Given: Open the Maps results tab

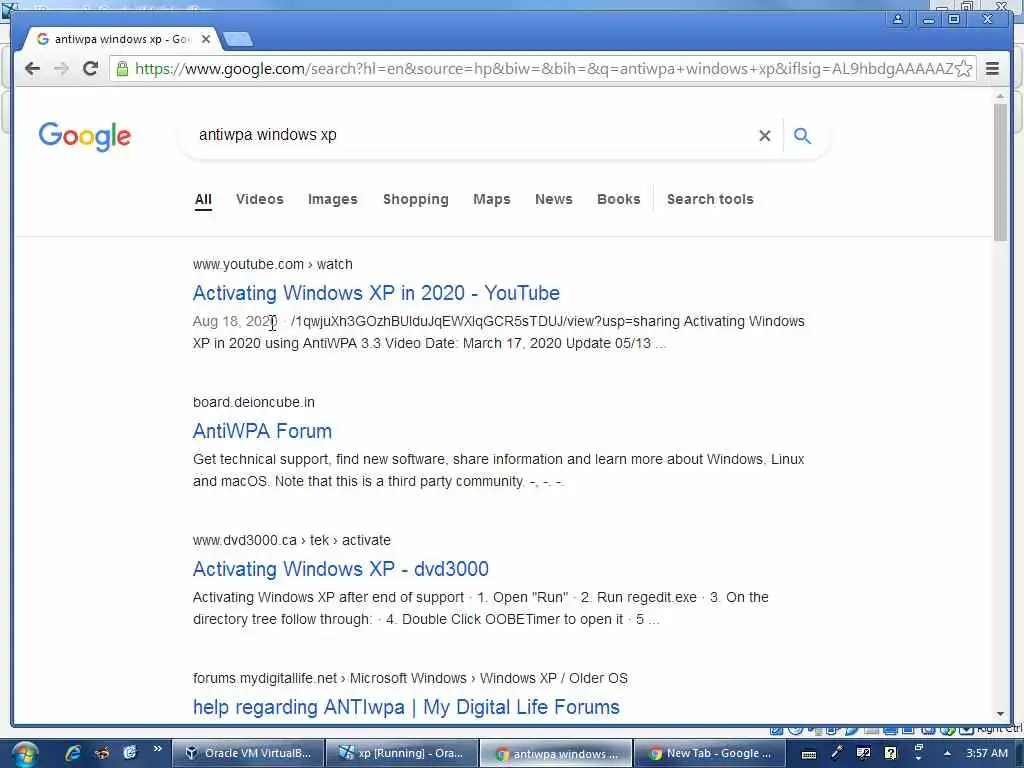Looking at the screenshot, I should coord(492,199).
